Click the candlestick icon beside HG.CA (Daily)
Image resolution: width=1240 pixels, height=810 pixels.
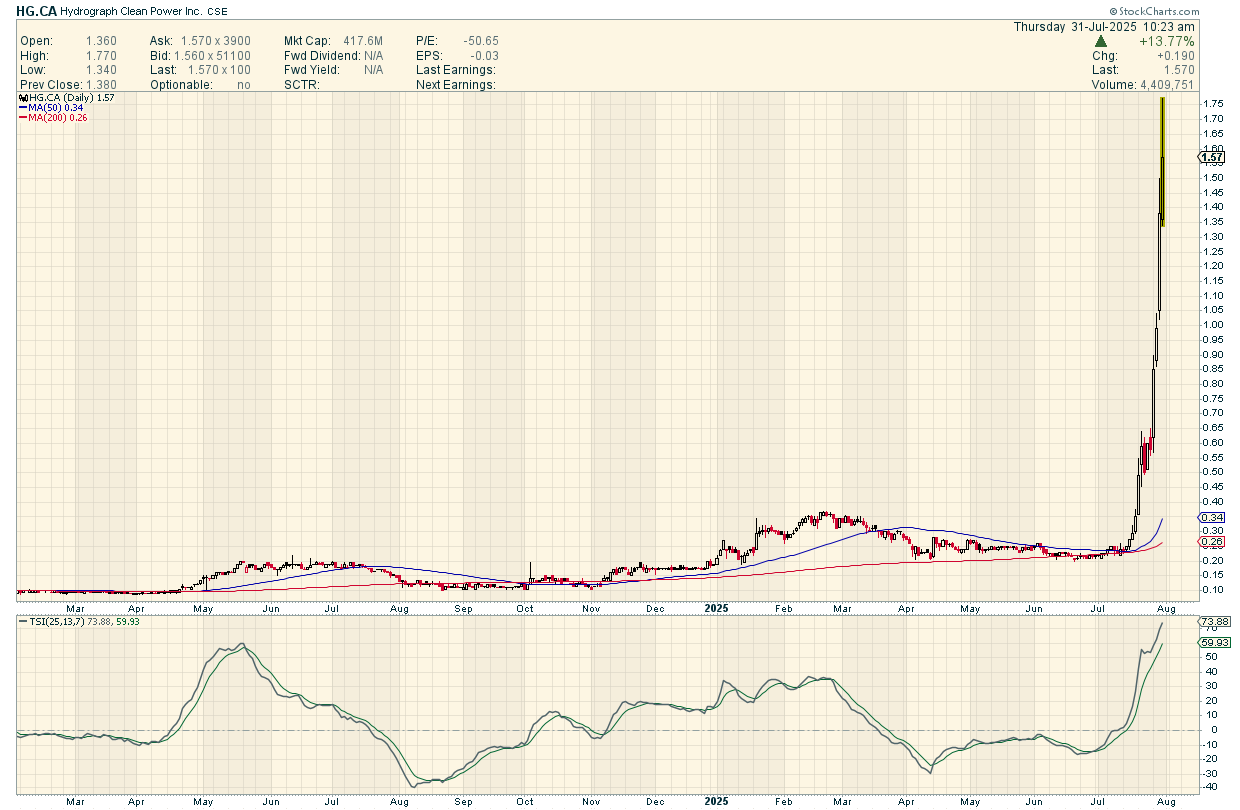[x=22, y=98]
